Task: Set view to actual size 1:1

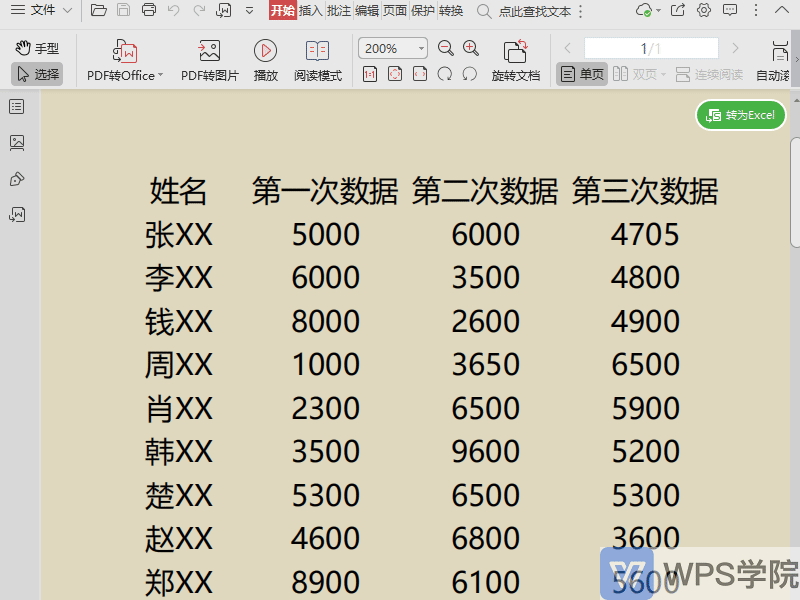Action: (370, 74)
